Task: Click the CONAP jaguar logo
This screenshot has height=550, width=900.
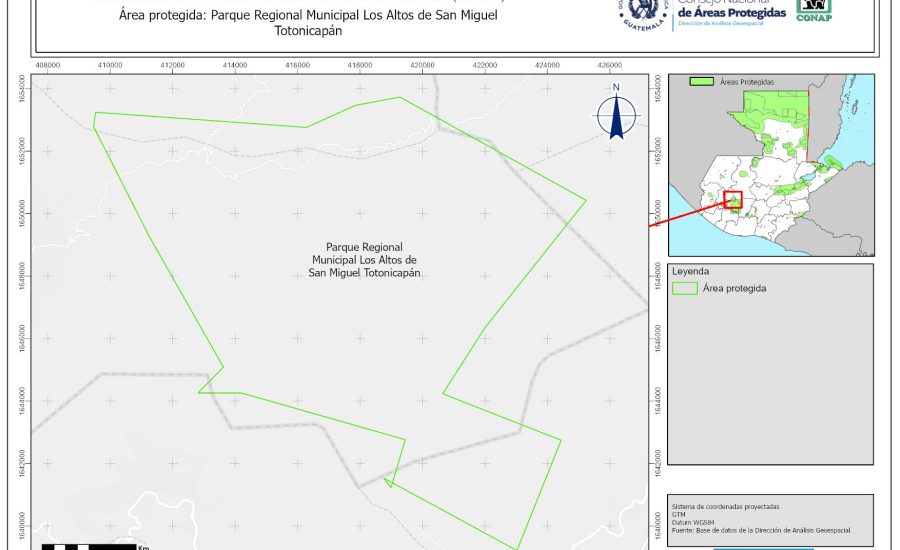Action: (x=814, y=8)
